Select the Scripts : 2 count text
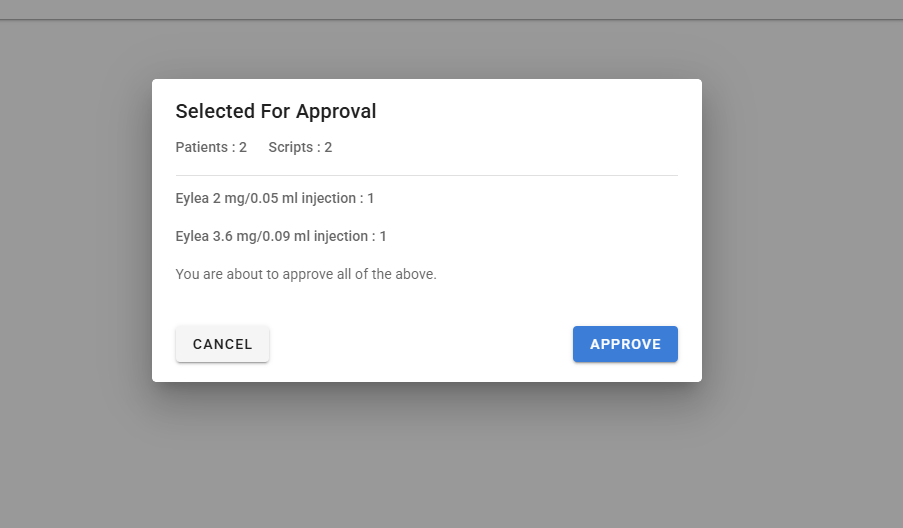This screenshot has height=528, width=903. click(x=300, y=148)
